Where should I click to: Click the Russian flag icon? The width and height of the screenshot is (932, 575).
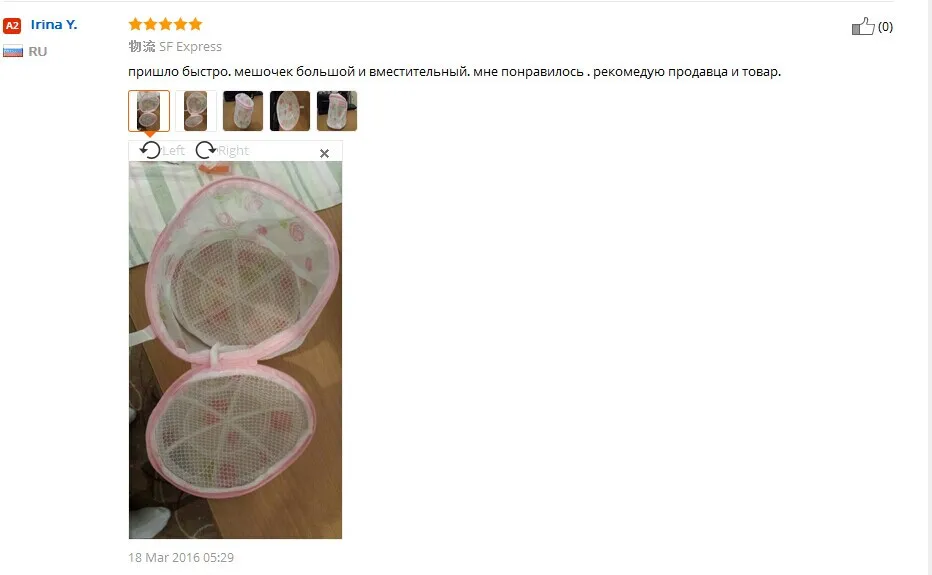point(12,51)
